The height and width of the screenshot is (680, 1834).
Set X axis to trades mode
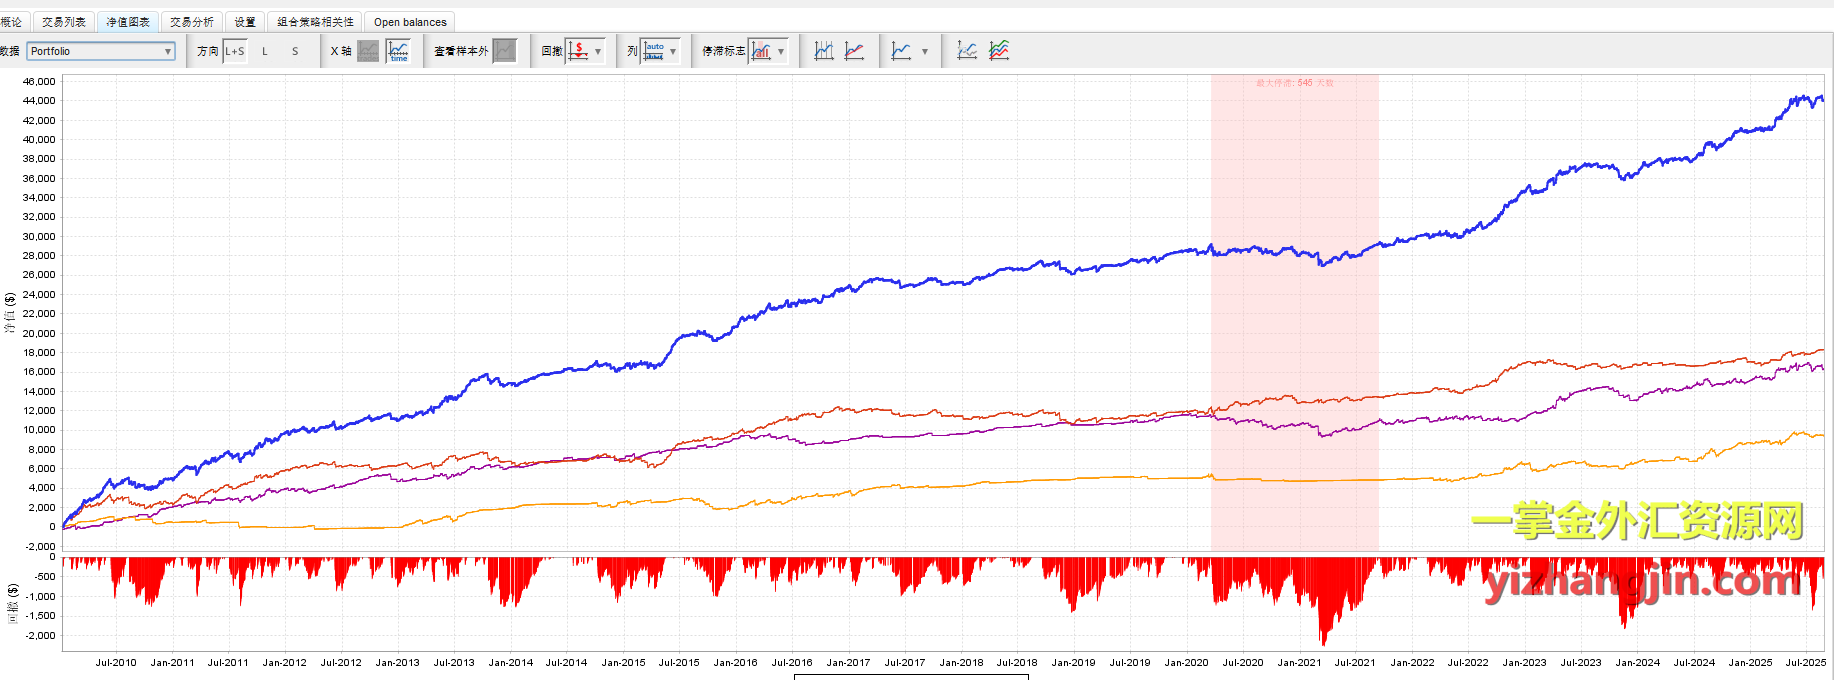click(368, 51)
